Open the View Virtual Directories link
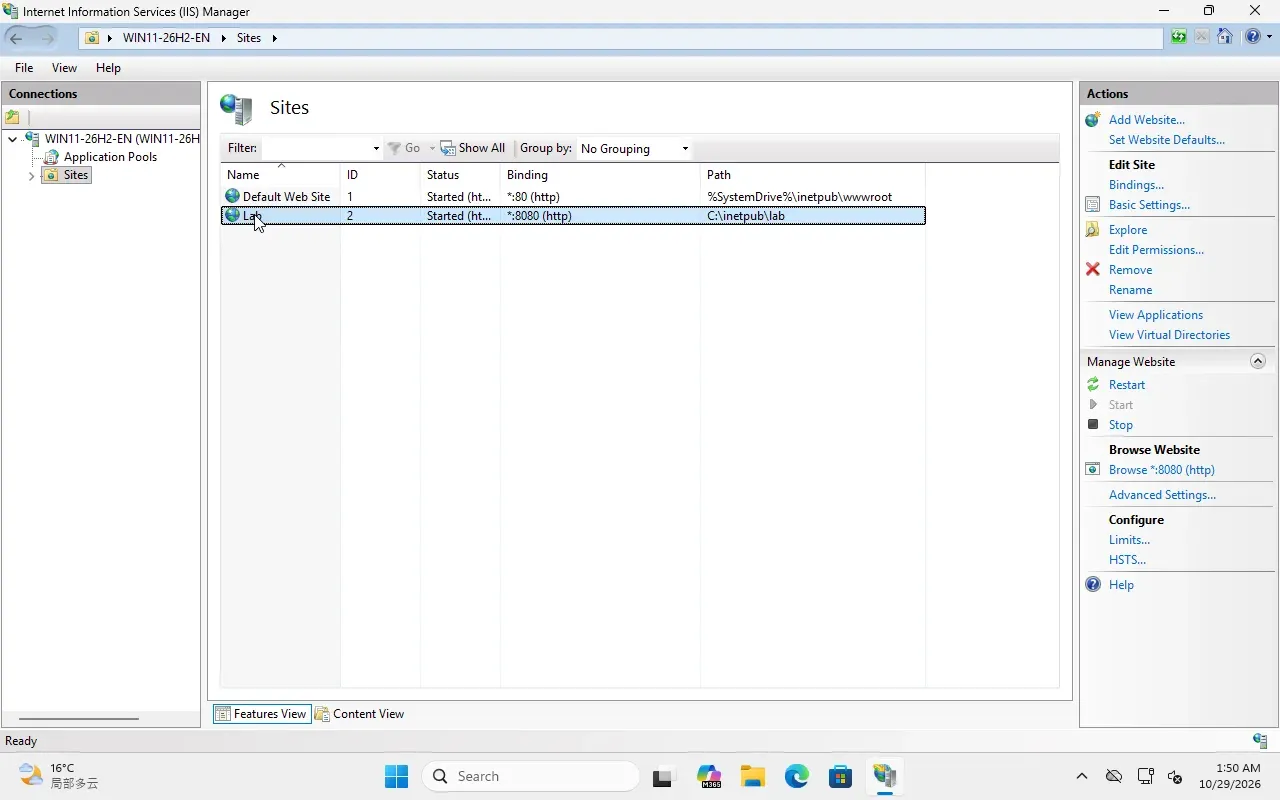 coord(1169,334)
